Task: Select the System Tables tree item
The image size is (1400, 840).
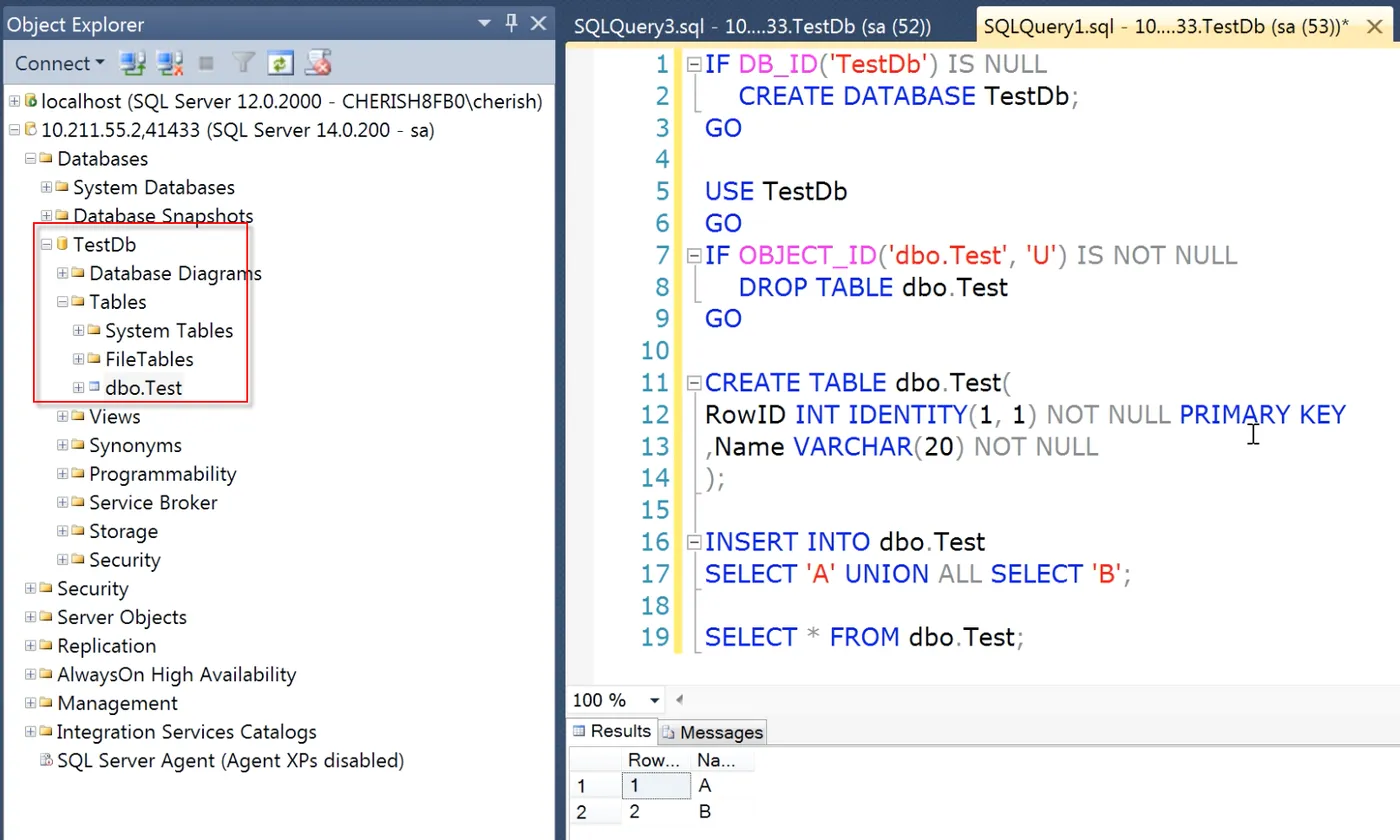Action: [169, 330]
